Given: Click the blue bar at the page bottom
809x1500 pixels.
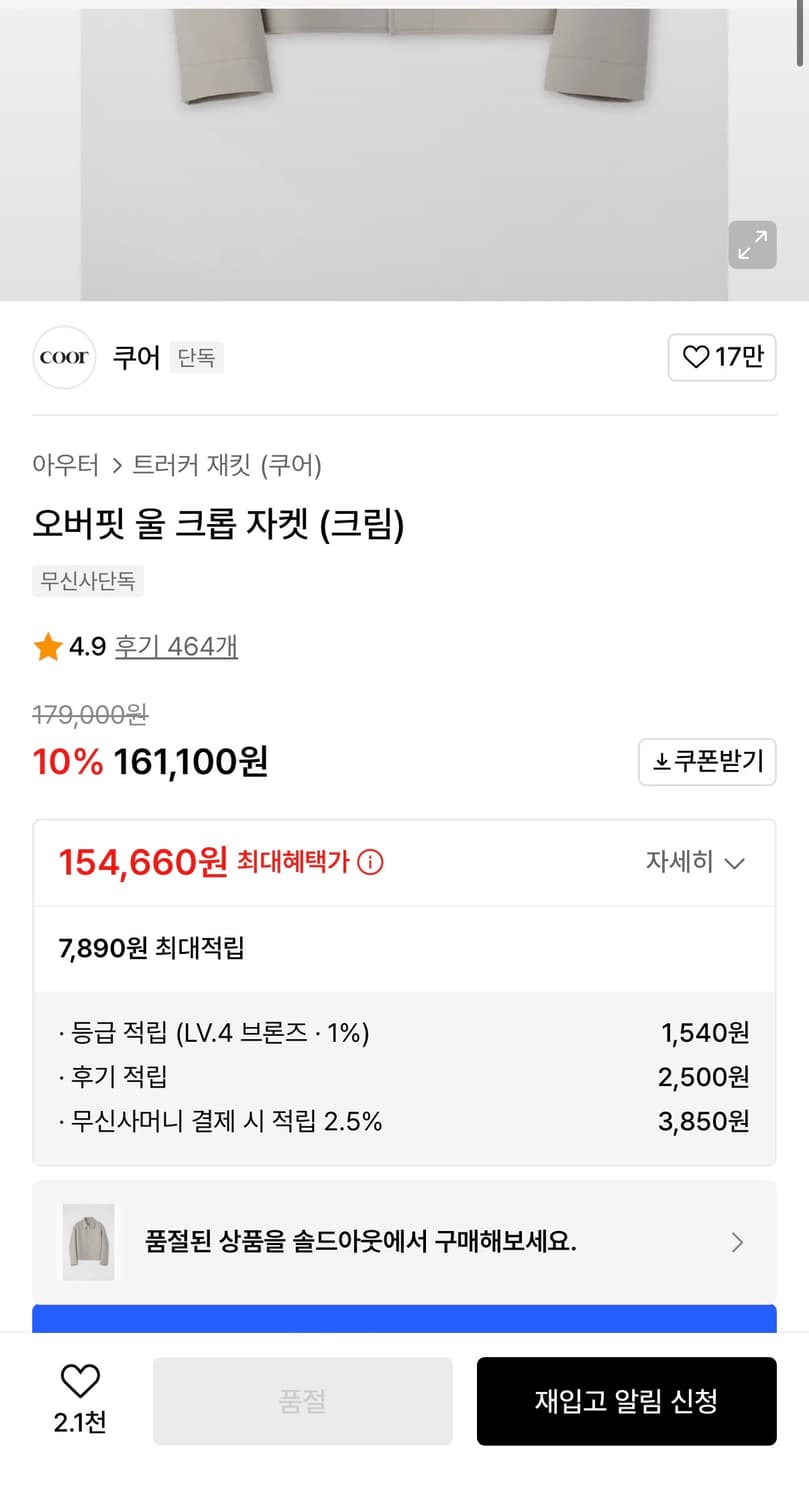Looking at the screenshot, I should 404,1318.
